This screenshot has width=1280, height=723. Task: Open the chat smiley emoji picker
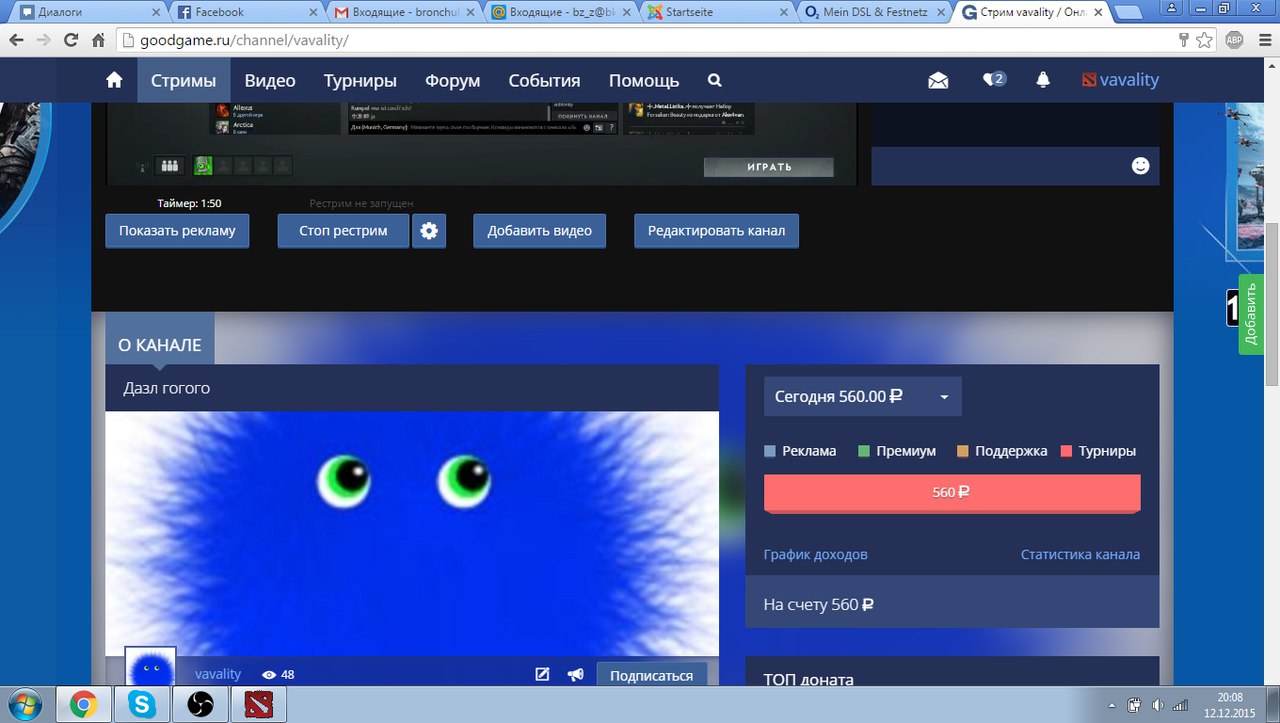tap(1141, 166)
